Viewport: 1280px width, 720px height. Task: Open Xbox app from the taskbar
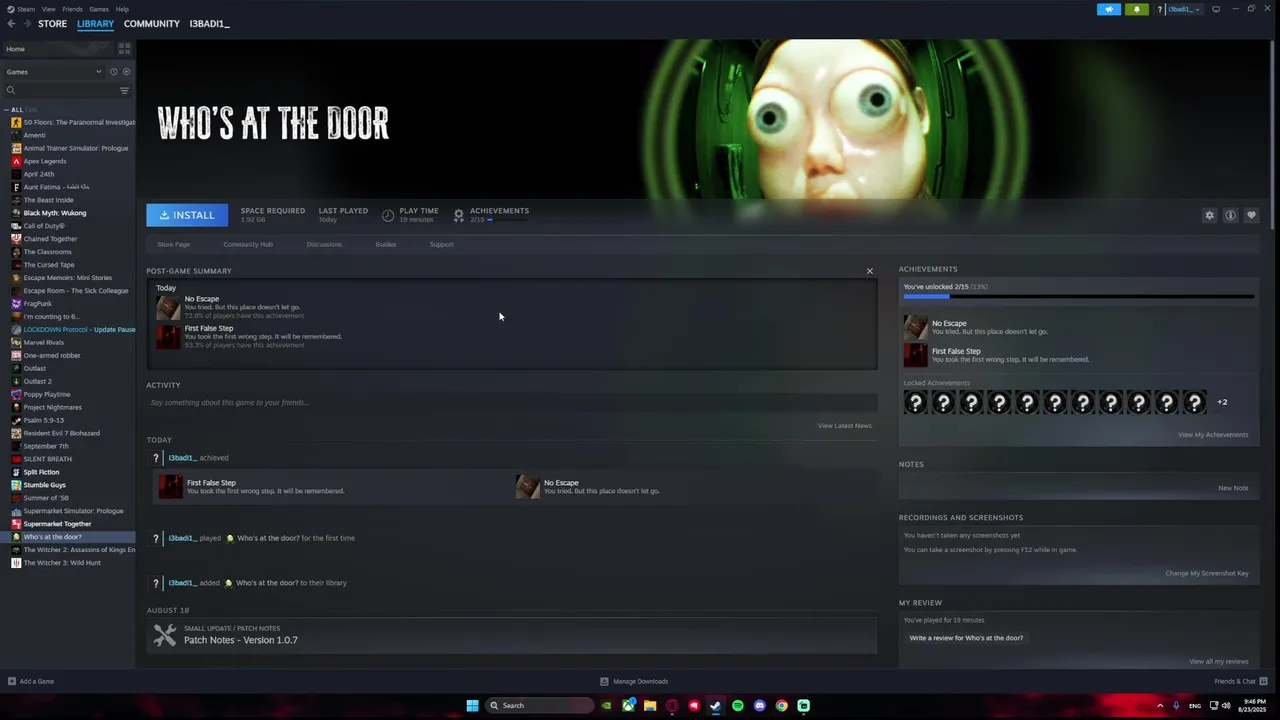pos(628,705)
